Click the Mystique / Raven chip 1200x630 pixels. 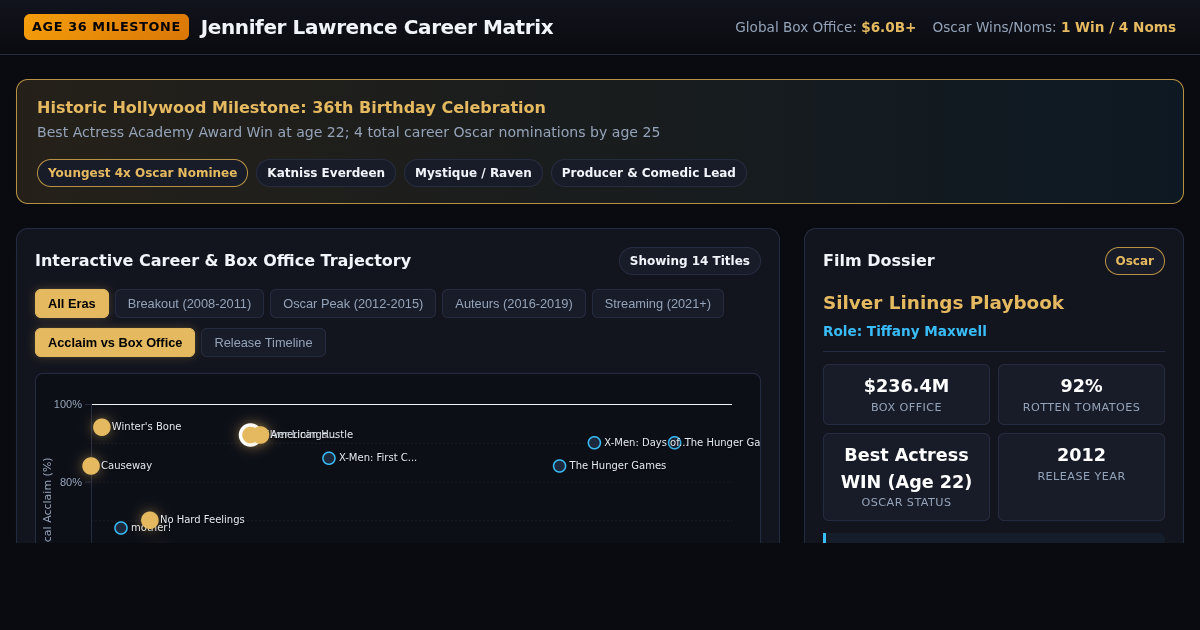click(x=473, y=173)
